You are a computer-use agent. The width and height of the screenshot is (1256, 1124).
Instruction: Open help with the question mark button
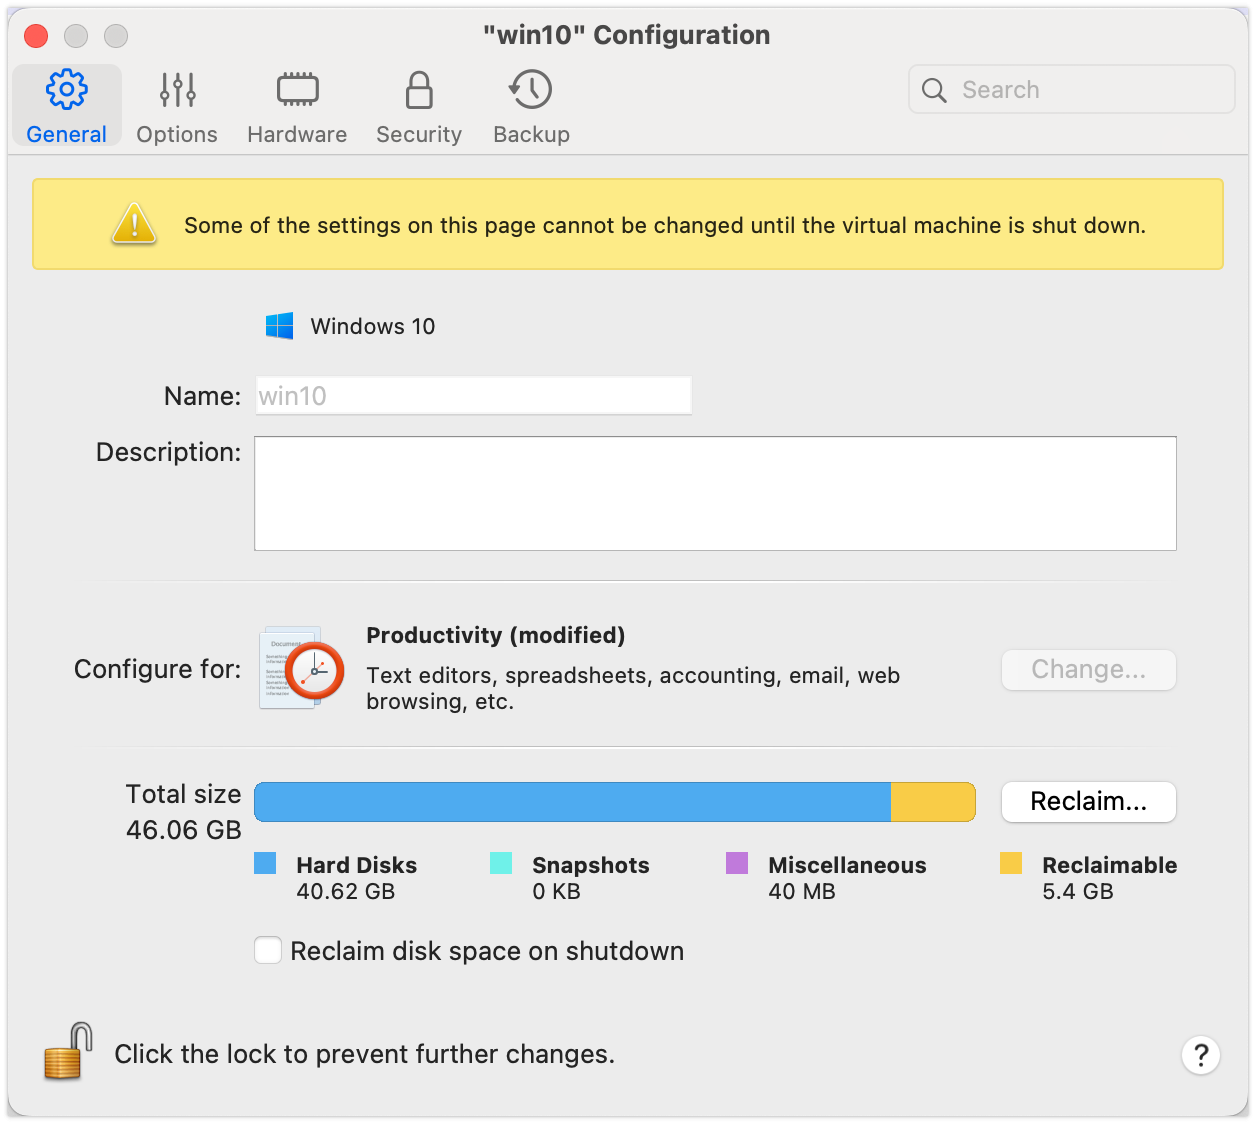tap(1200, 1055)
